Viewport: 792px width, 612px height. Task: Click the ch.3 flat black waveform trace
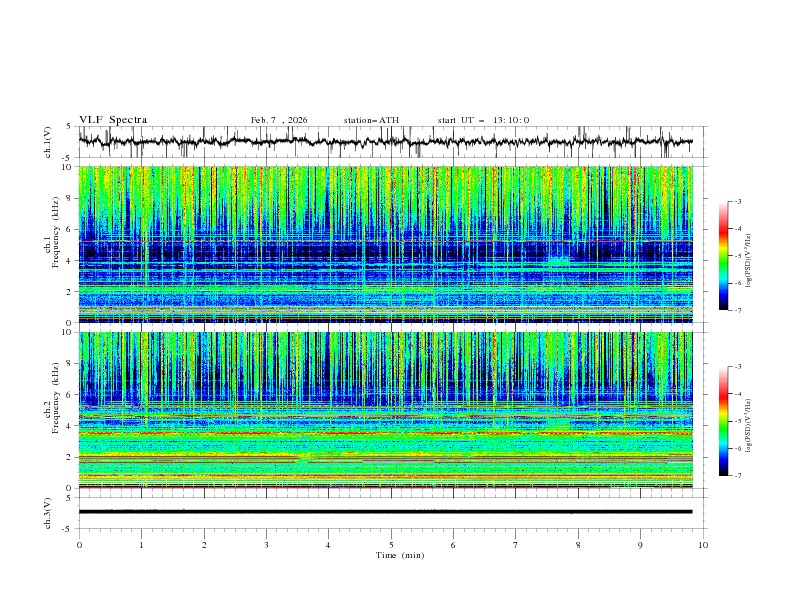coord(390,511)
